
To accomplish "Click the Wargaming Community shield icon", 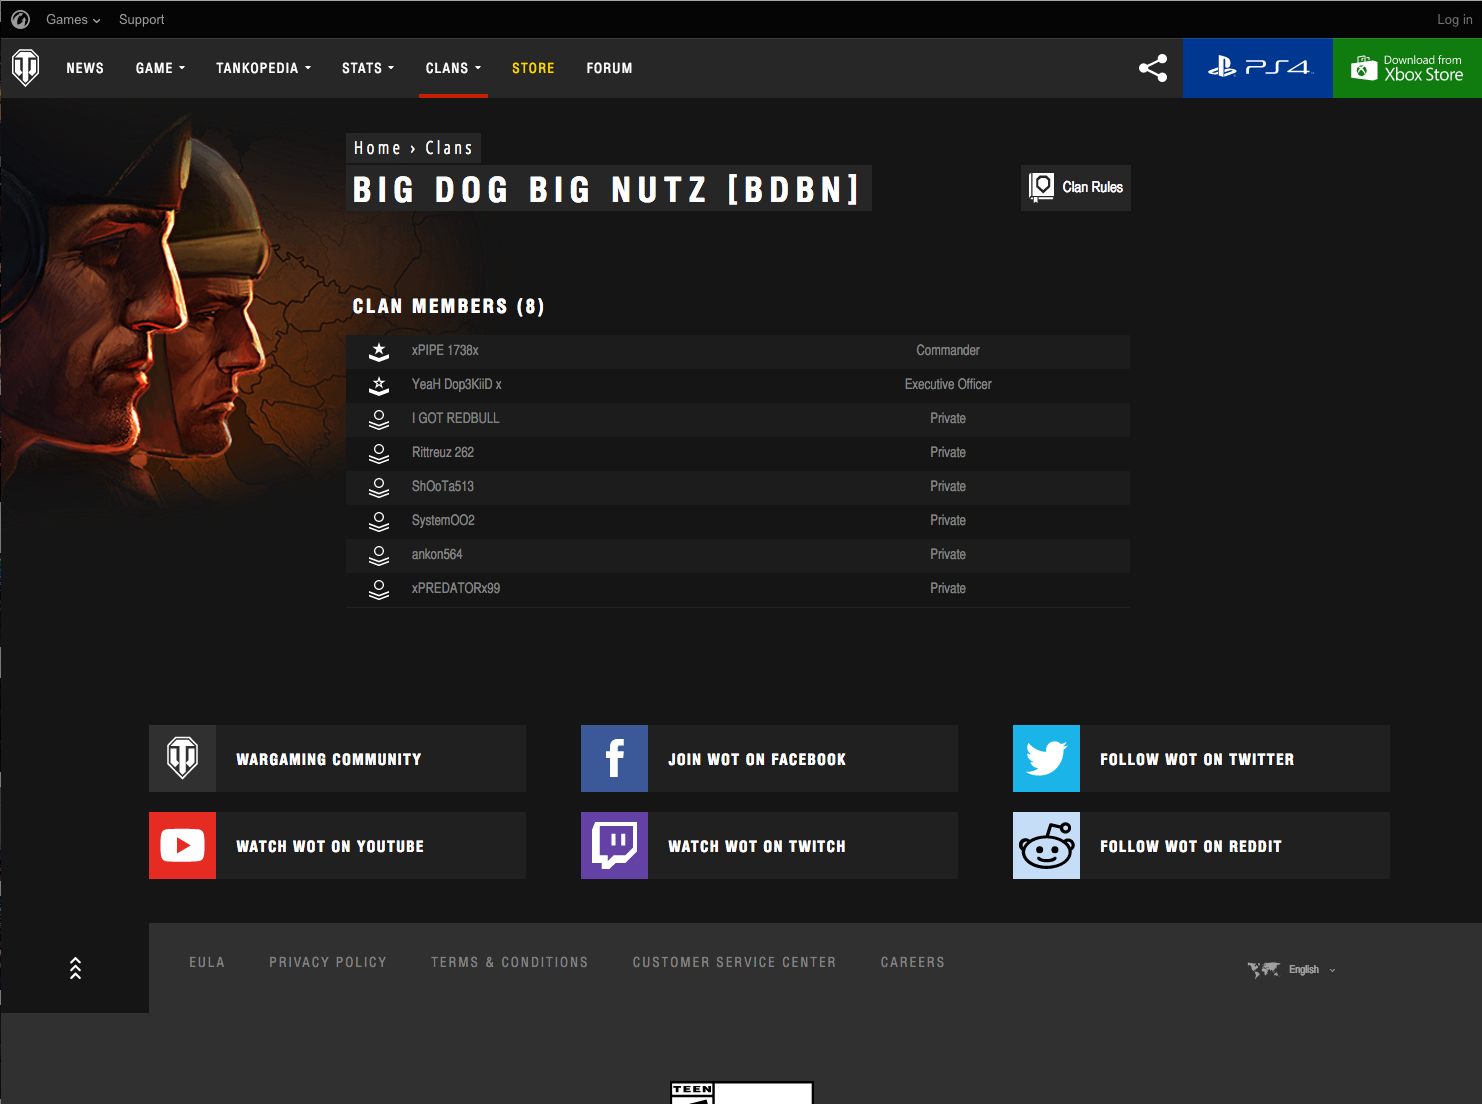I will pyautogui.click(x=182, y=758).
